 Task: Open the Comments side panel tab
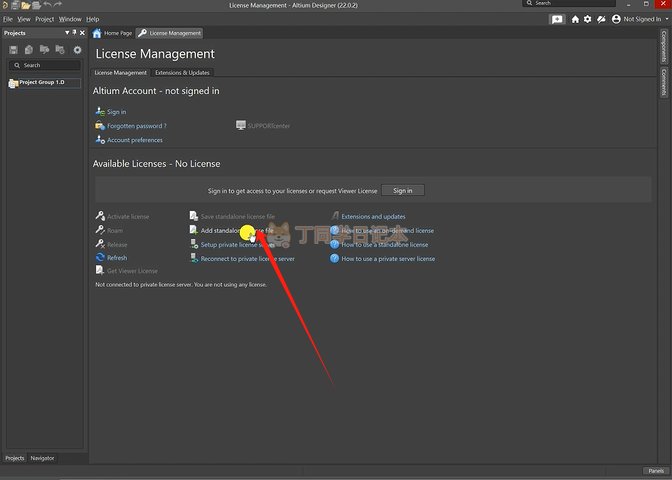[x=664, y=82]
